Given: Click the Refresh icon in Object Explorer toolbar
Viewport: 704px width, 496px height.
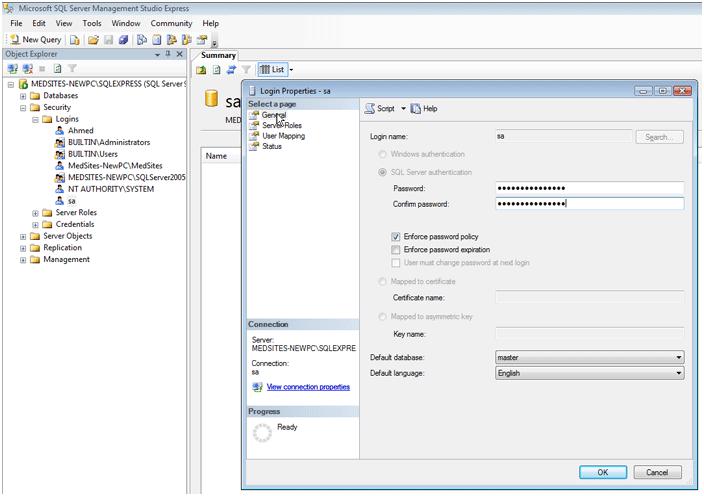Looking at the screenshot, I should pos(57,69).
